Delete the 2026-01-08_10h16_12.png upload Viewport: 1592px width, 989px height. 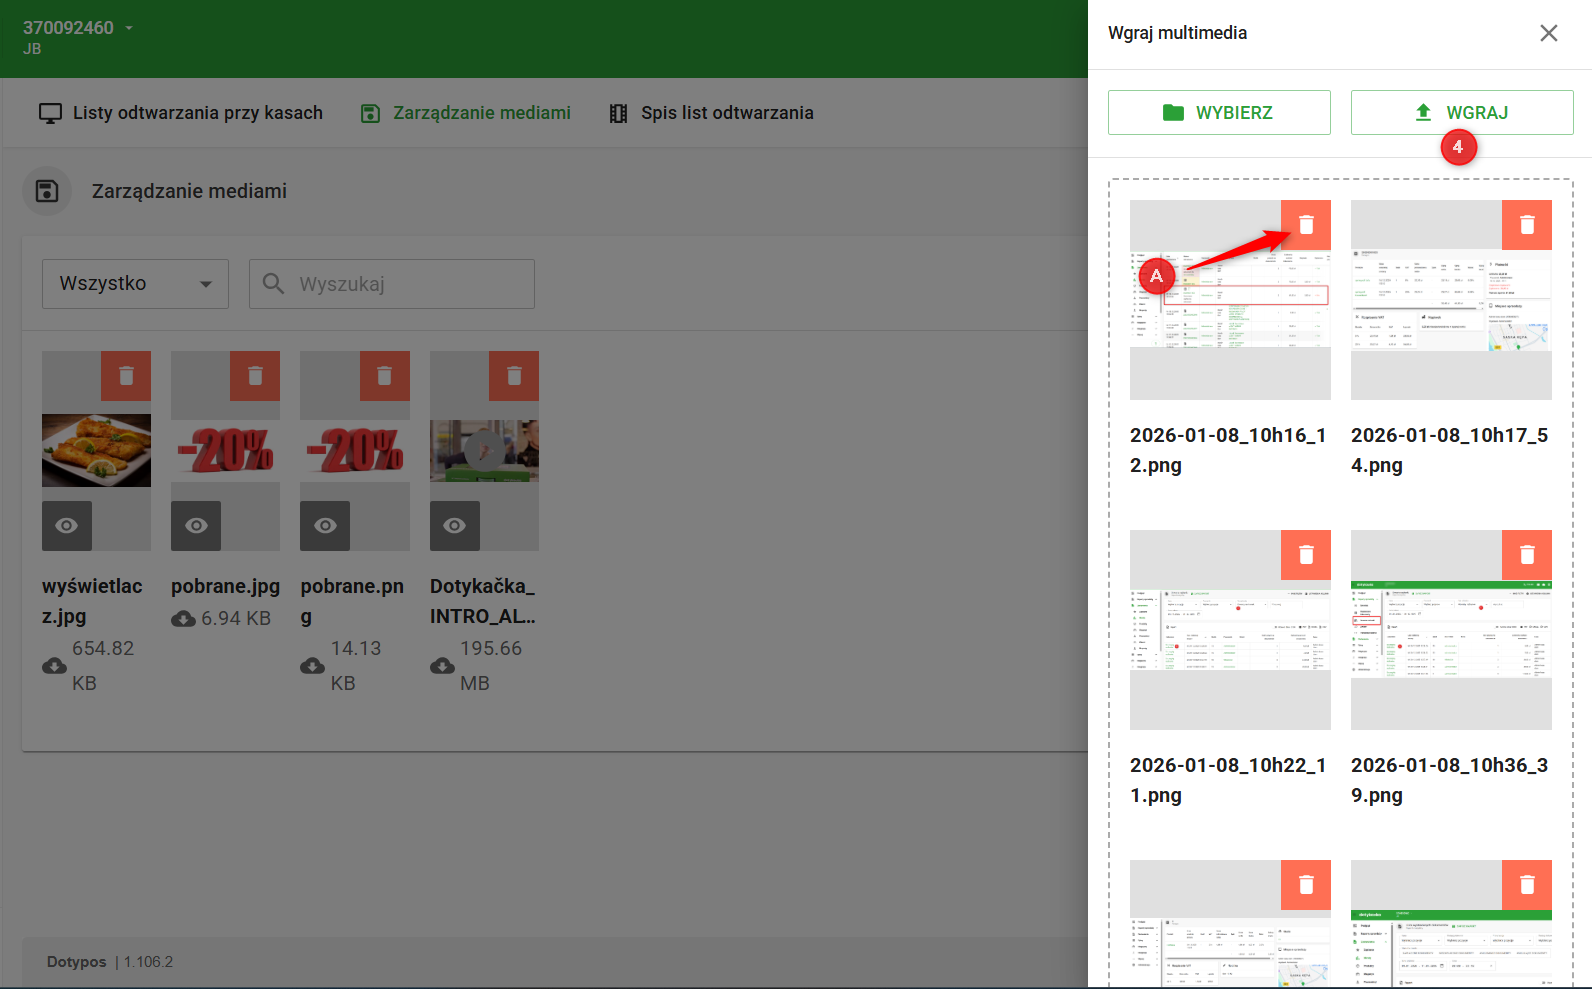click(1305, 225)
